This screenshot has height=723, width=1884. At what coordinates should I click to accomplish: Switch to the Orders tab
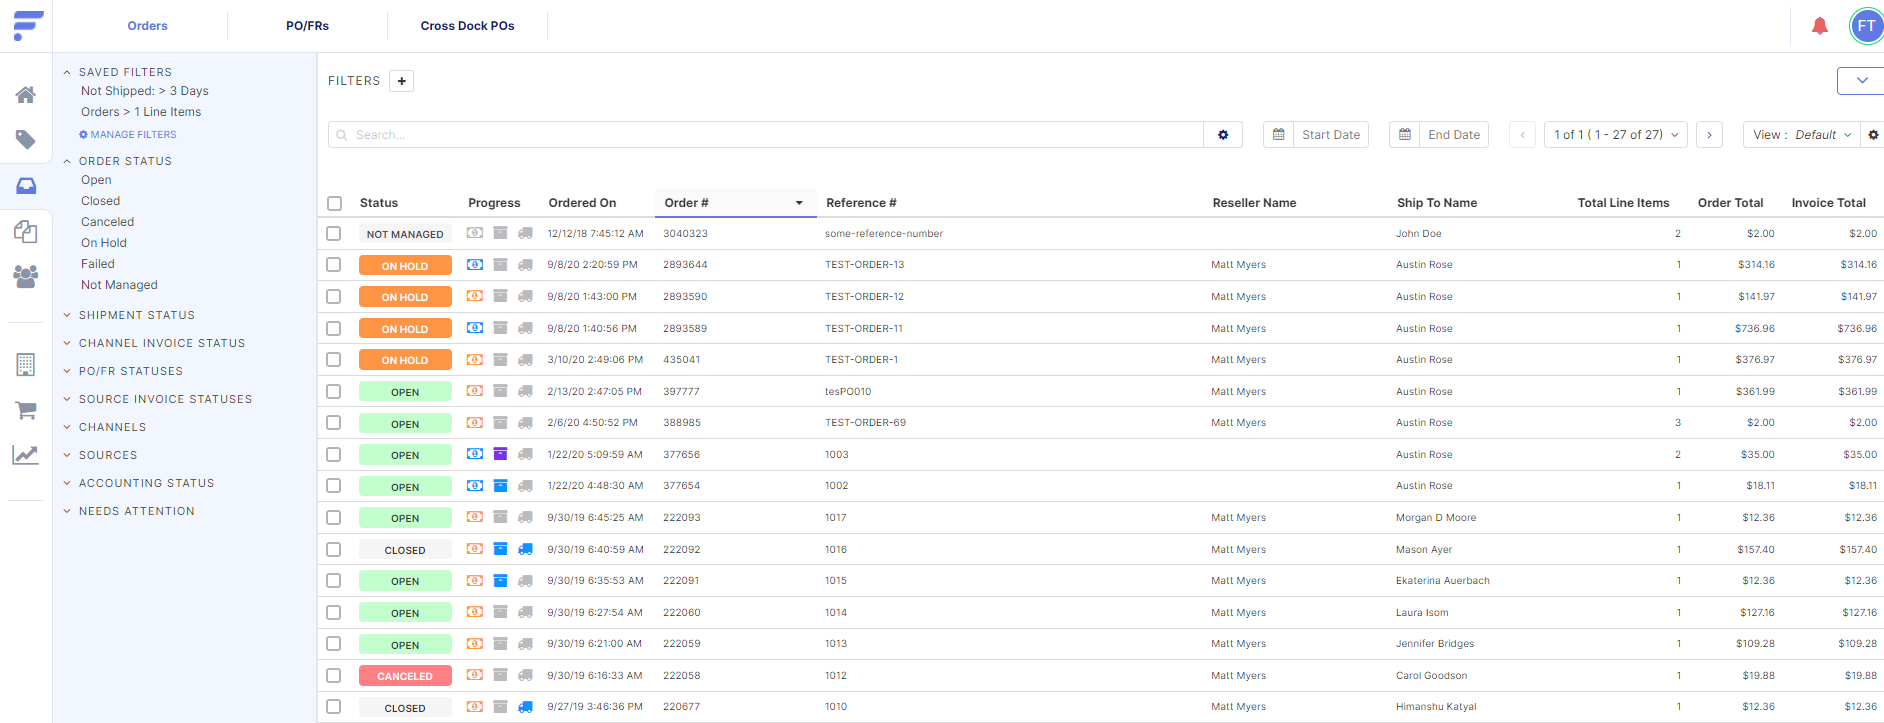[147, 26]
